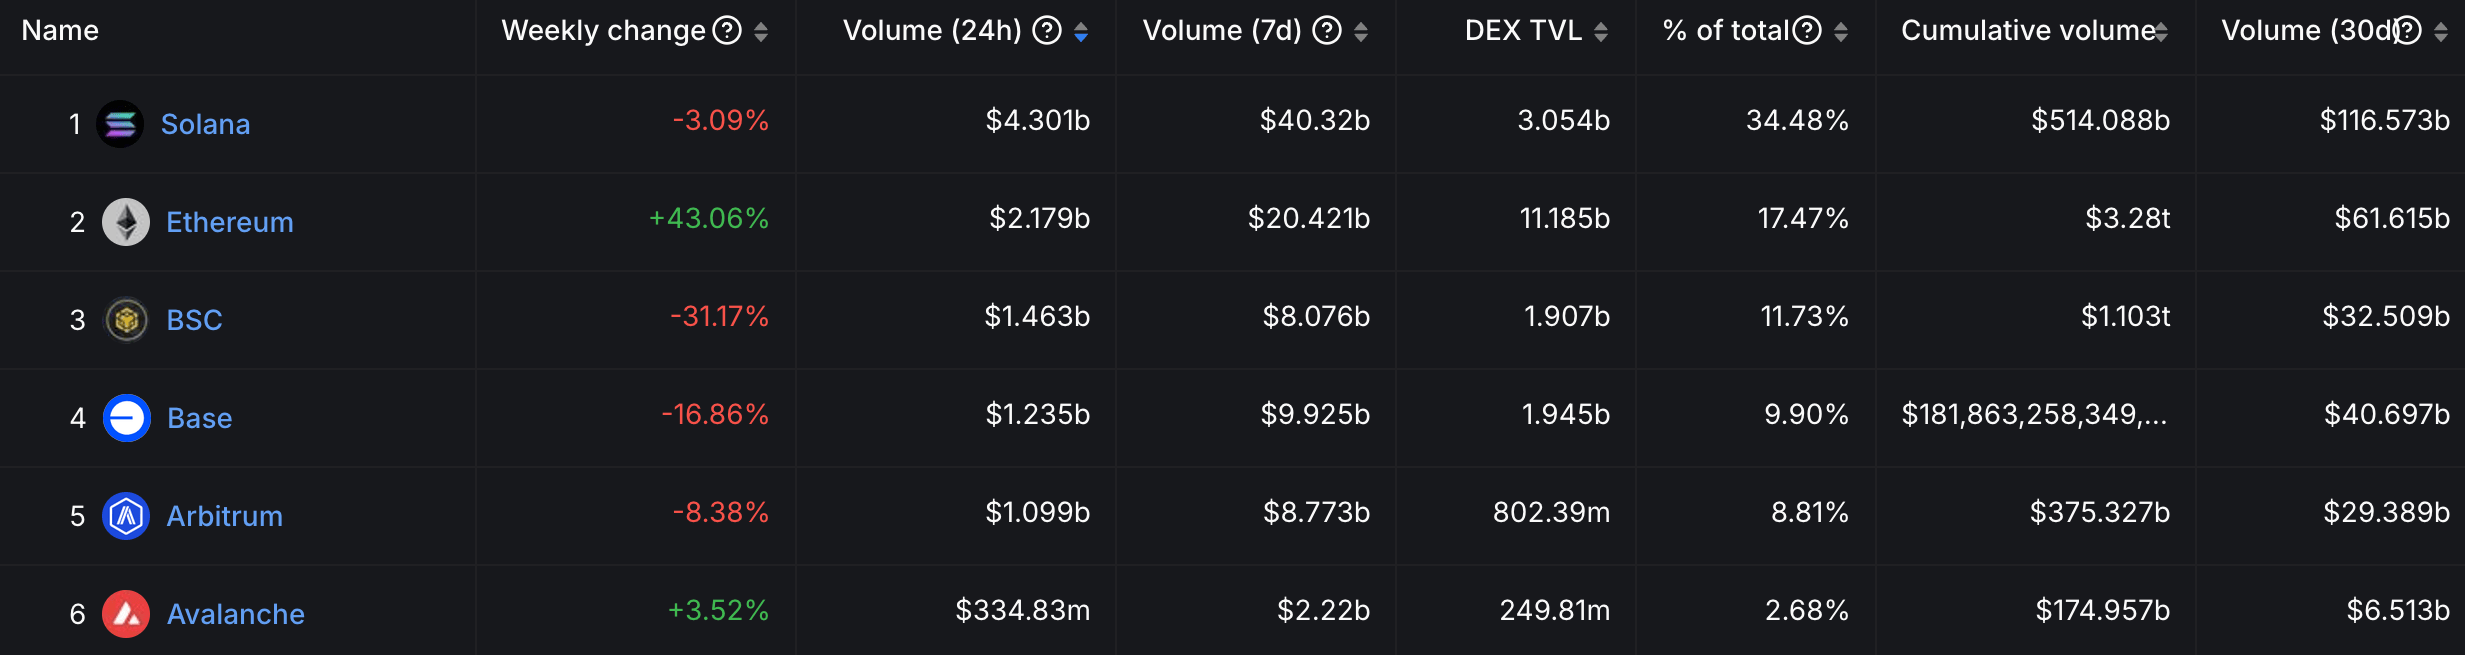Click the Arbitrum chain logo icon
This screenshot has width=2465, height=655.
pyautogui.click(x=126, y=516)
